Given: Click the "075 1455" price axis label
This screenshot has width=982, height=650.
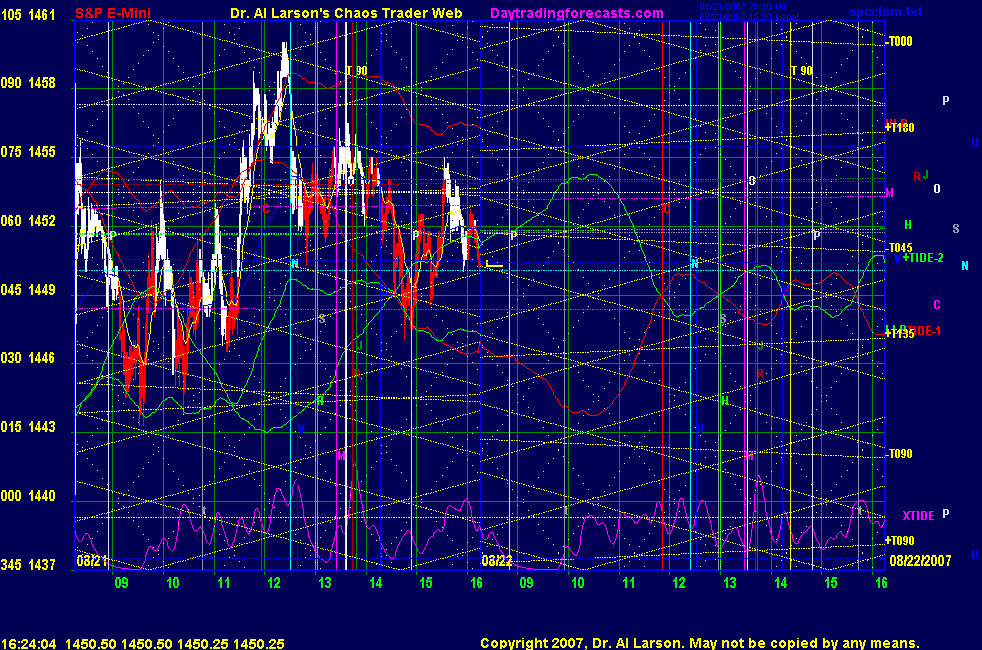Looking at the screenshot, I should pyautogui.click(x=28, y=152).
